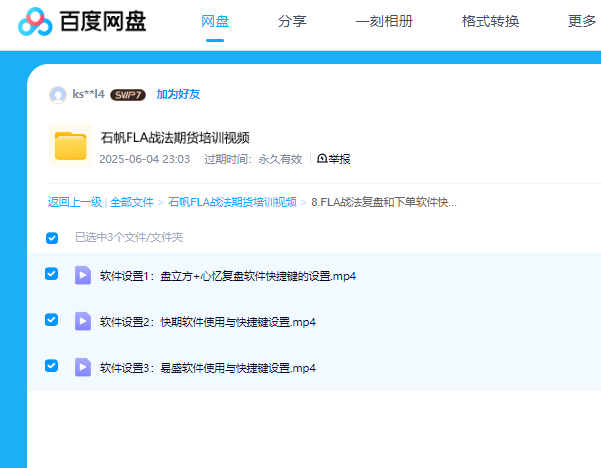This screenshot has height=468, width=601.
Task: Click 加为好友 to add friend
Action: [x=178, y=95]
